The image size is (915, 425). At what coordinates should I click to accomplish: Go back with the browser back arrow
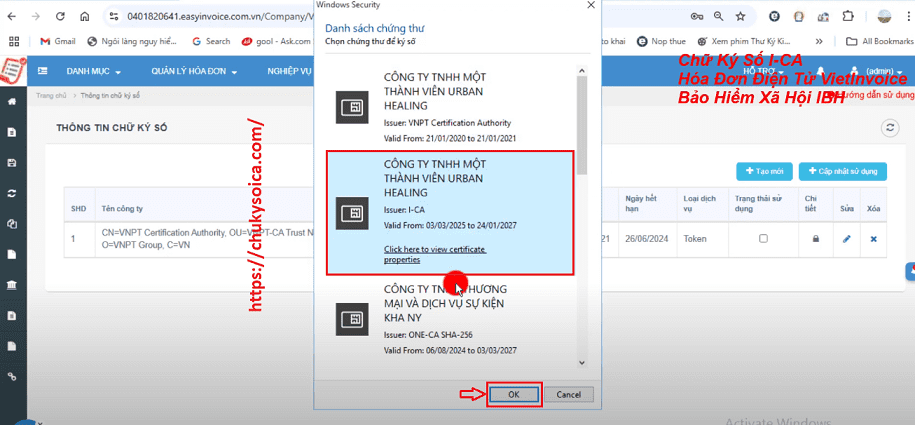click(12, 16)
